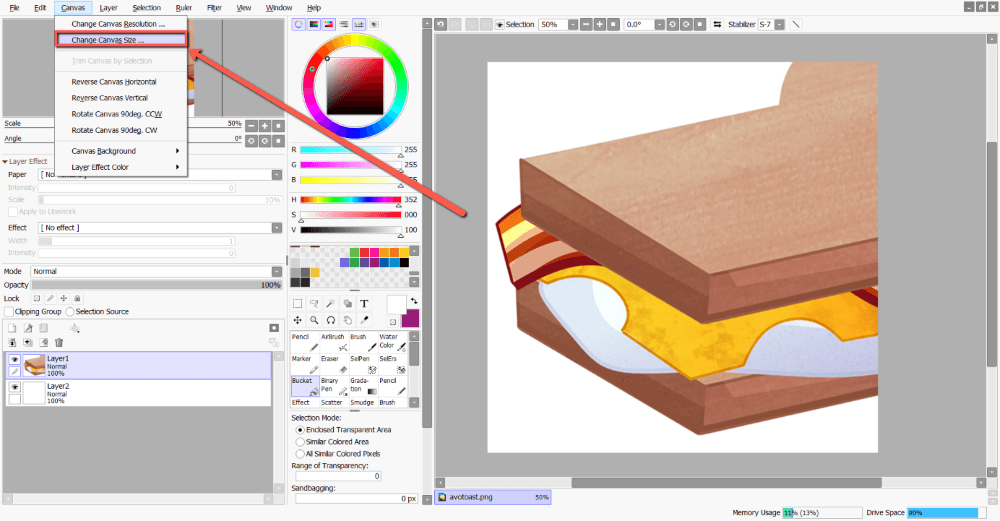The width and height of the screenshot is (1000, 521).
Task: Click Rotate Canvas 90deg. CW
Action: 115,130
